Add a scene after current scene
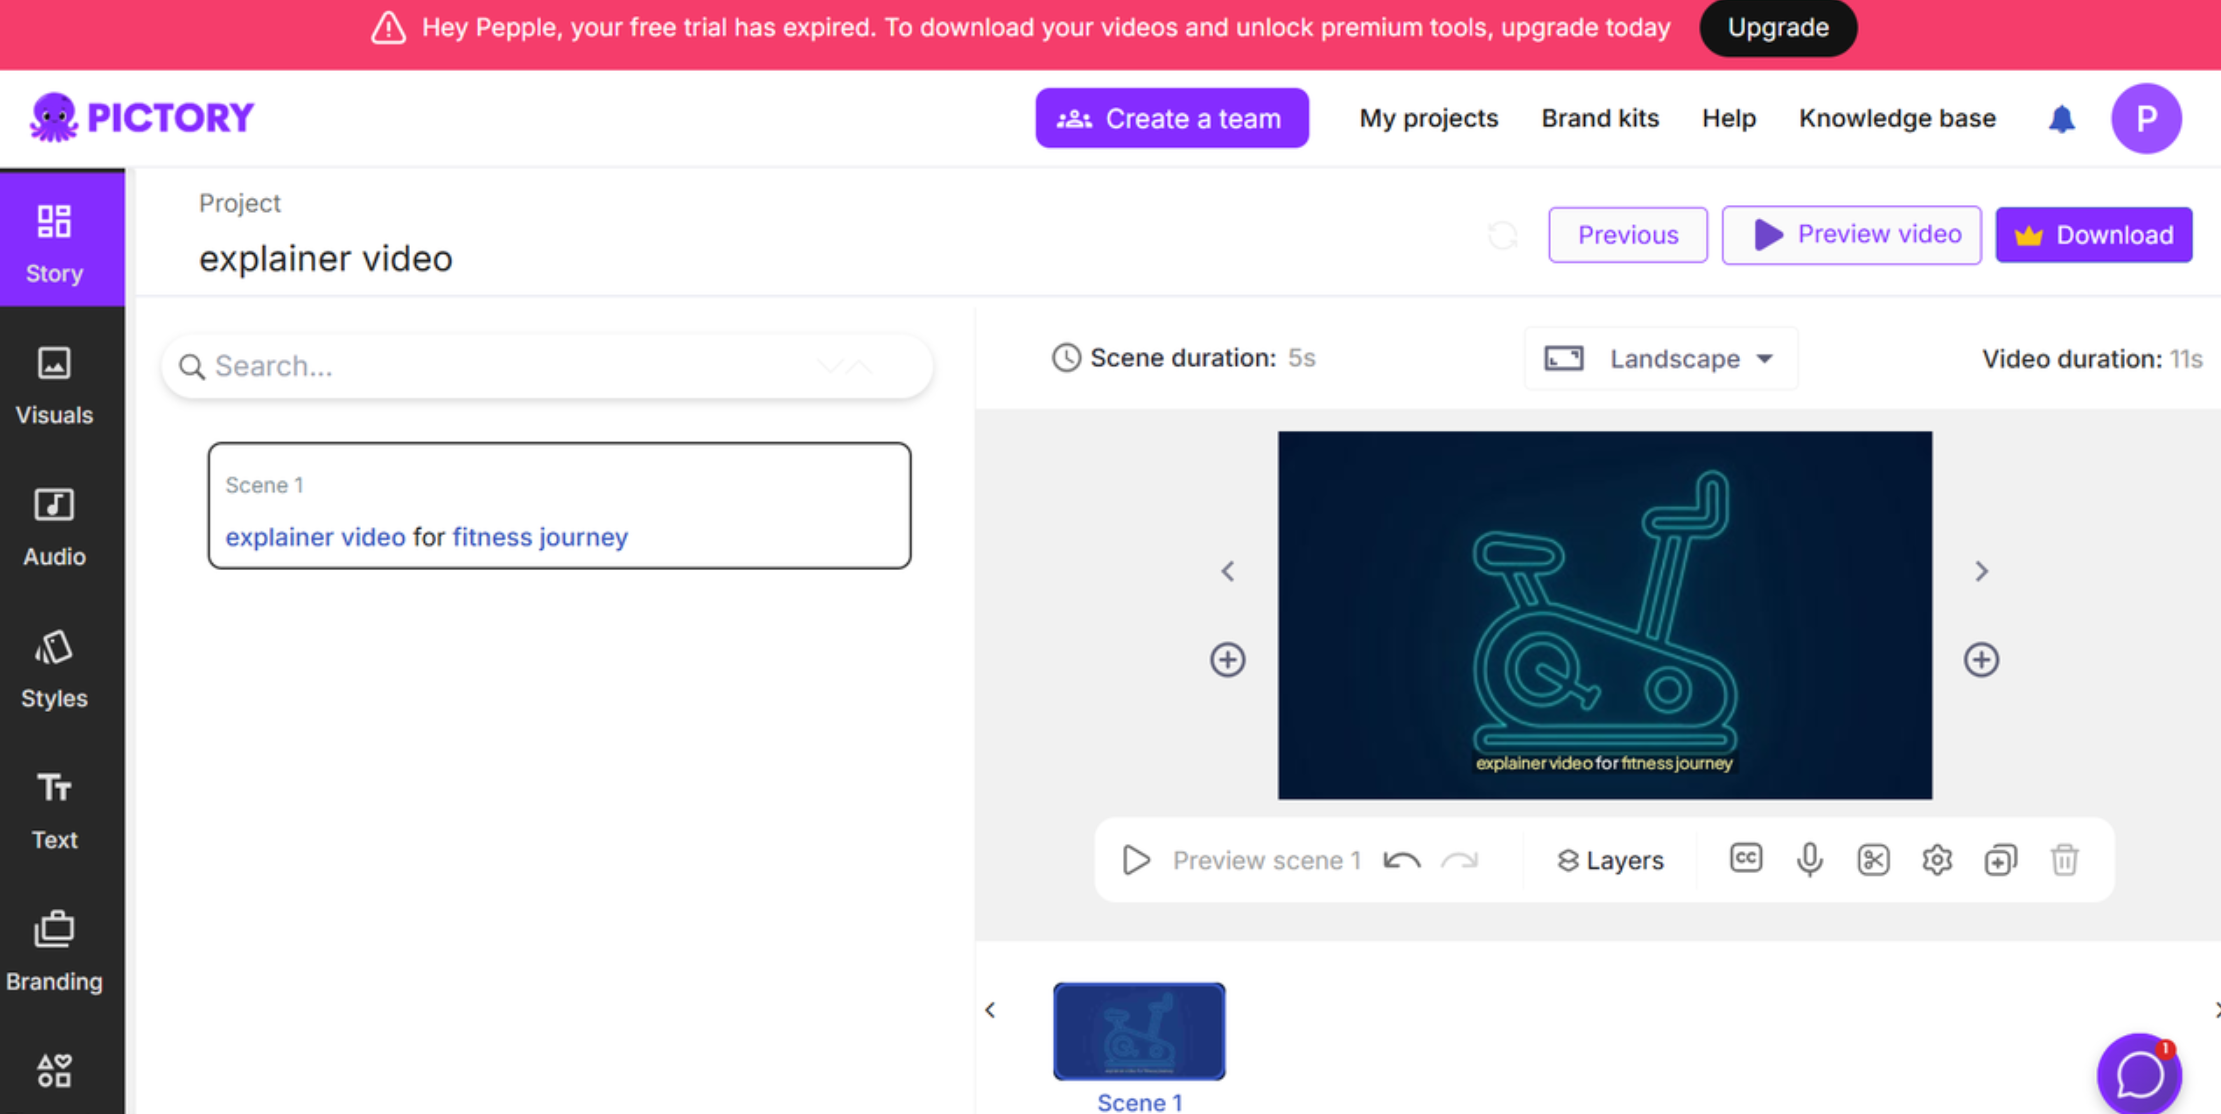 point(1981,660)
